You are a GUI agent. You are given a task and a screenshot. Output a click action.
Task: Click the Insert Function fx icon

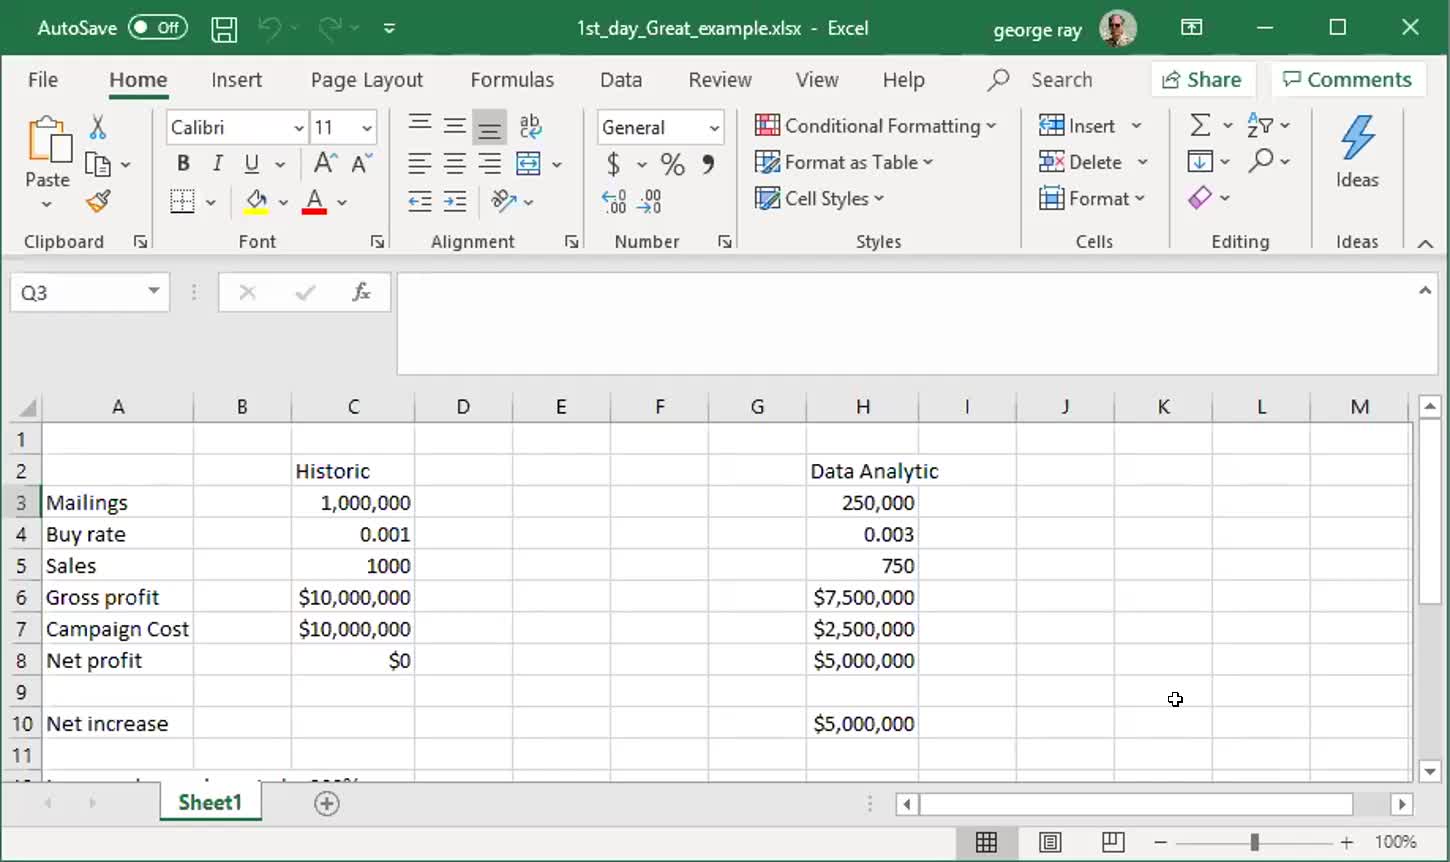(x=362, y=292)
